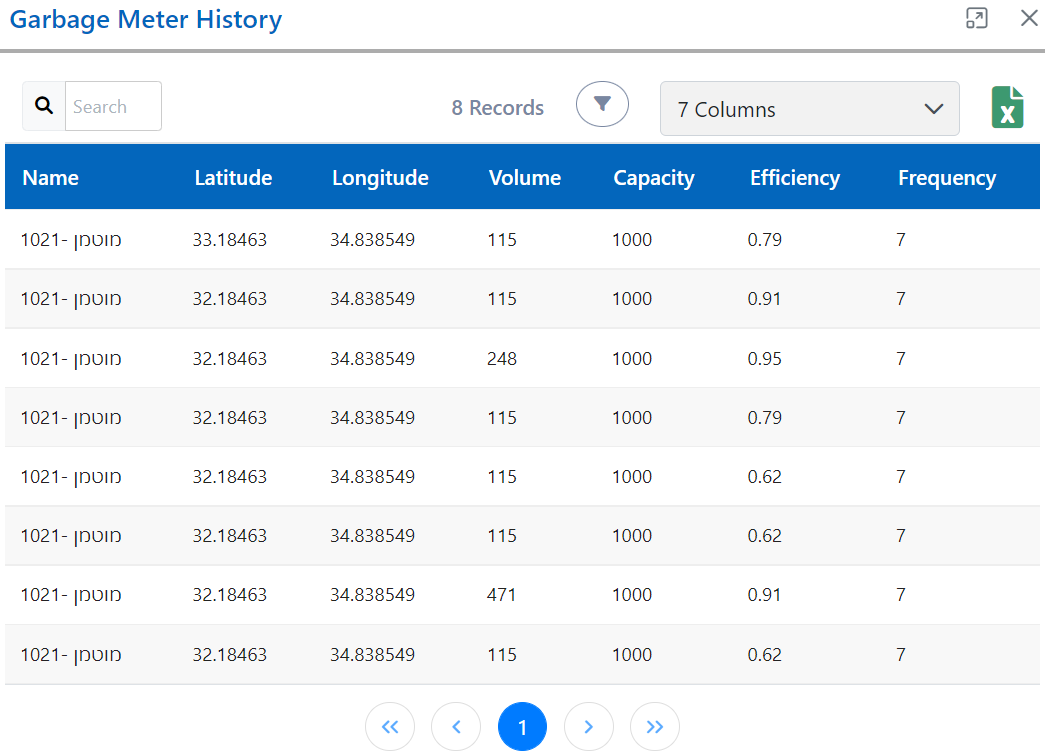
Task: Go to previous page with left chevron
Action: pyautogui.click(x=456, y=726)
